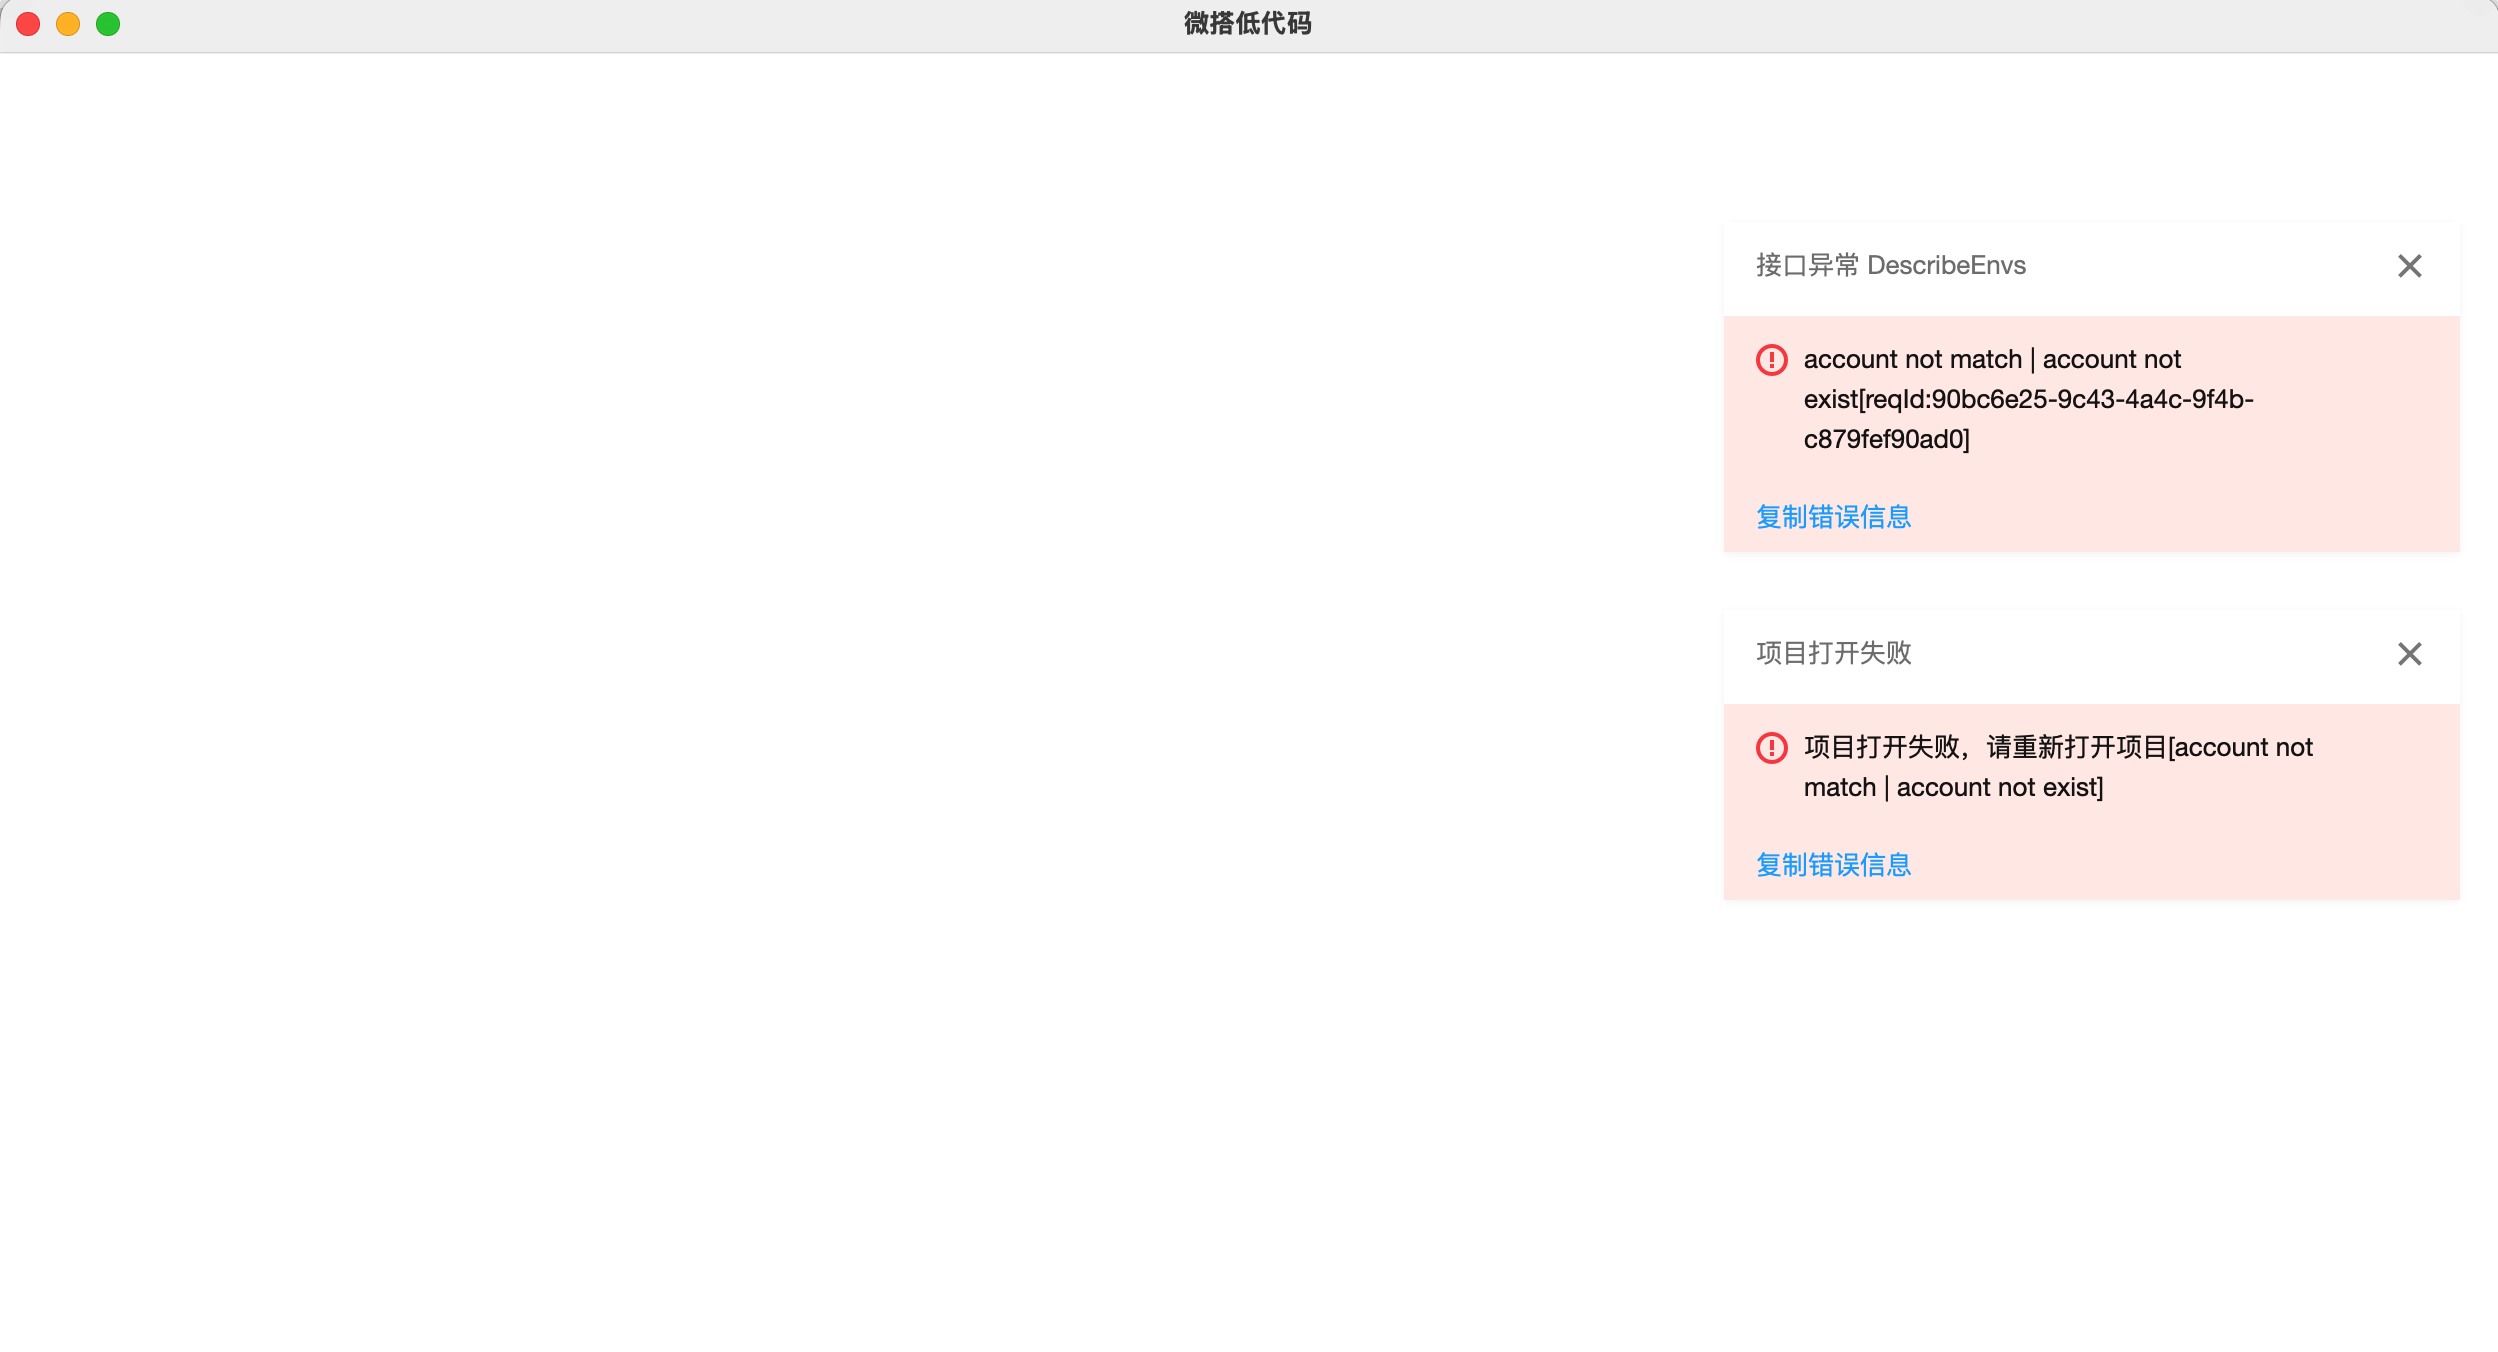Dismiss the 接口异常 DescribeEnvs notification

(2409, 266)
